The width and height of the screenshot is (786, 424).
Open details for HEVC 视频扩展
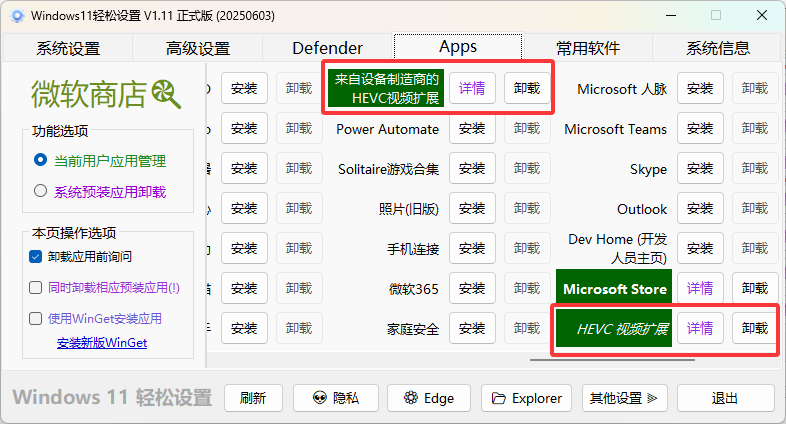point(700,328)
